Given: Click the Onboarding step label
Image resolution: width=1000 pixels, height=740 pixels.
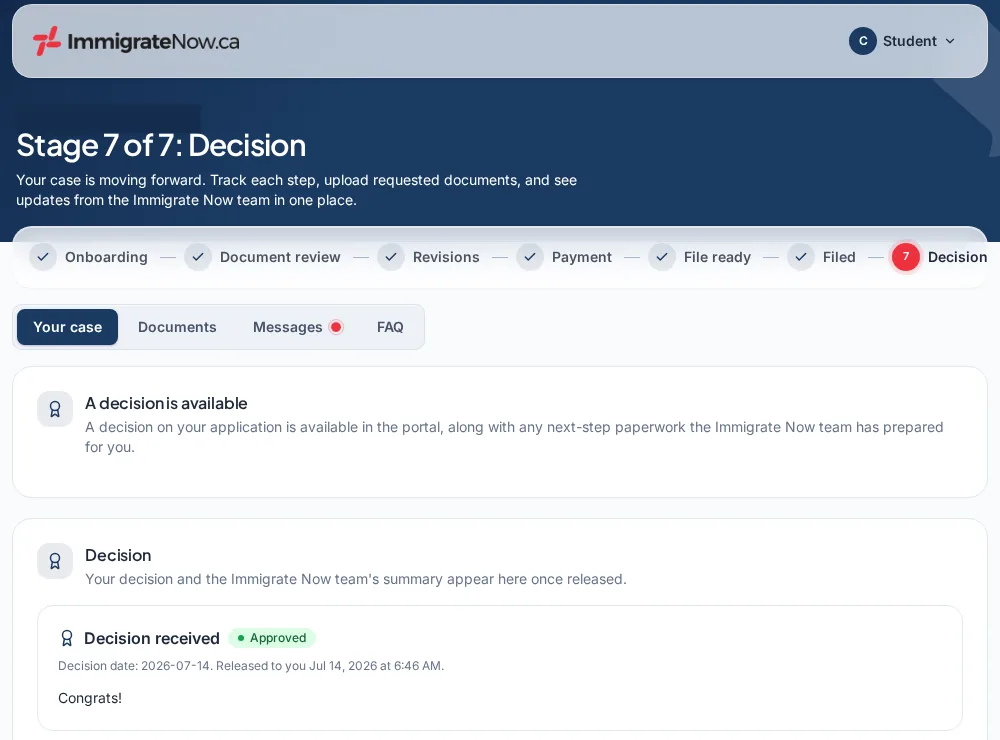Looking at the screenshot, I should [x=107, y=257].
